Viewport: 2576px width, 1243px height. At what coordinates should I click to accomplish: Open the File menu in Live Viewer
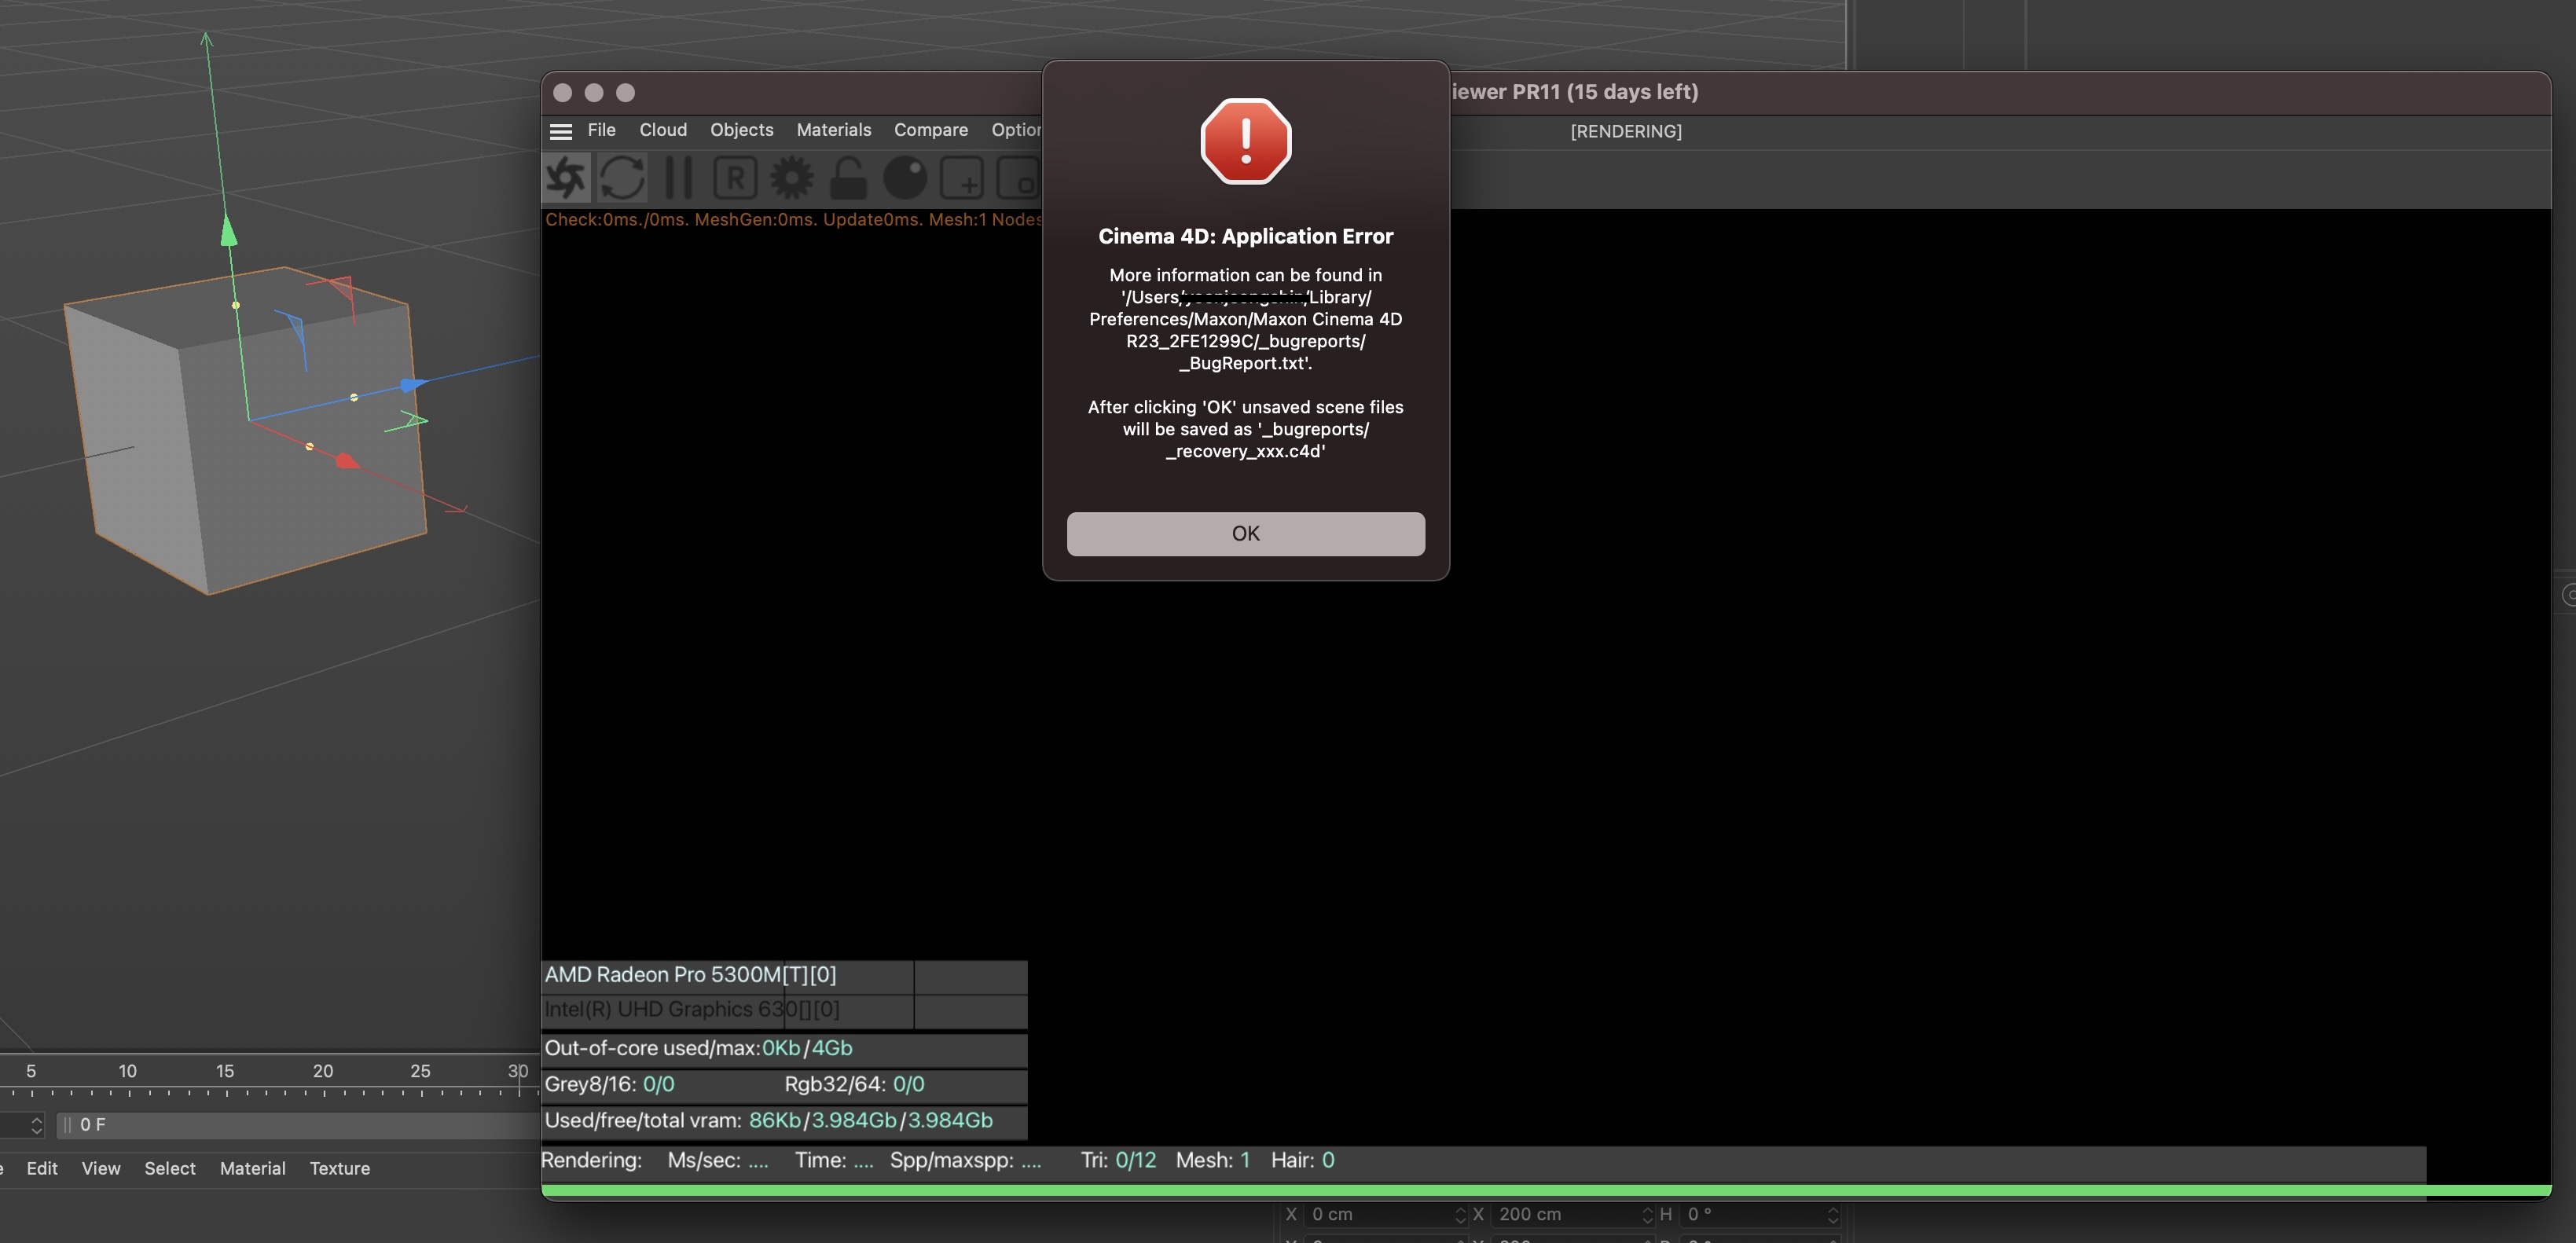(601, 130)
